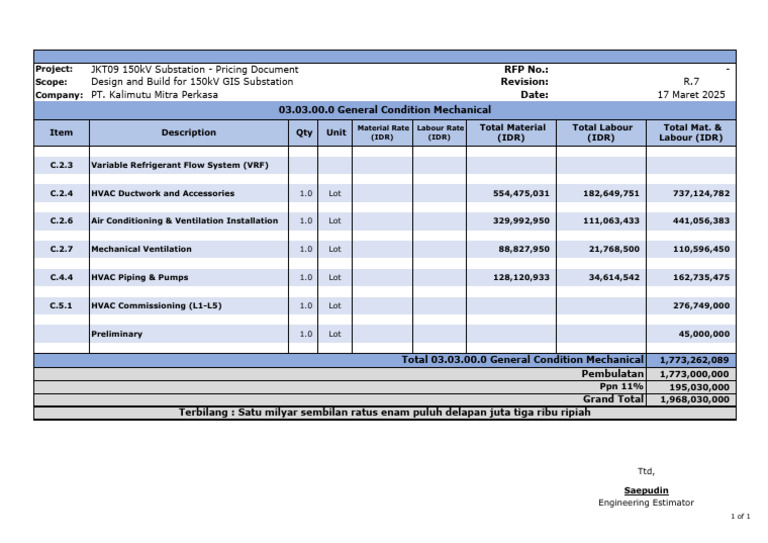This screenshot has height=543, width=768.
Task: Click quantity '1.0' in Mechanical Ventilation row
Action: pyautogui.click(x=306, y=249)
